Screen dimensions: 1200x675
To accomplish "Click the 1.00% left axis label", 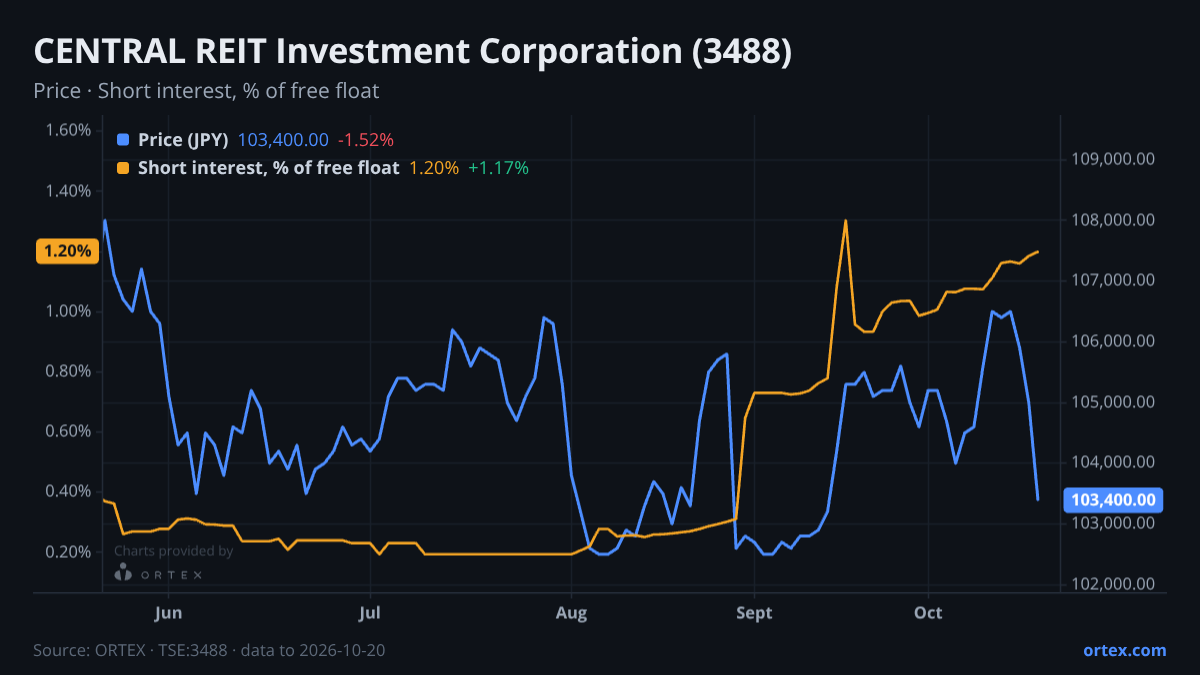I will tap(68, 311).
